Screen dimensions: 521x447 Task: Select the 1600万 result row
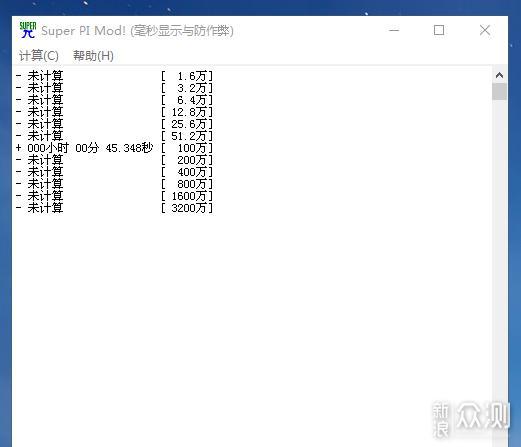tap(114, 196)
